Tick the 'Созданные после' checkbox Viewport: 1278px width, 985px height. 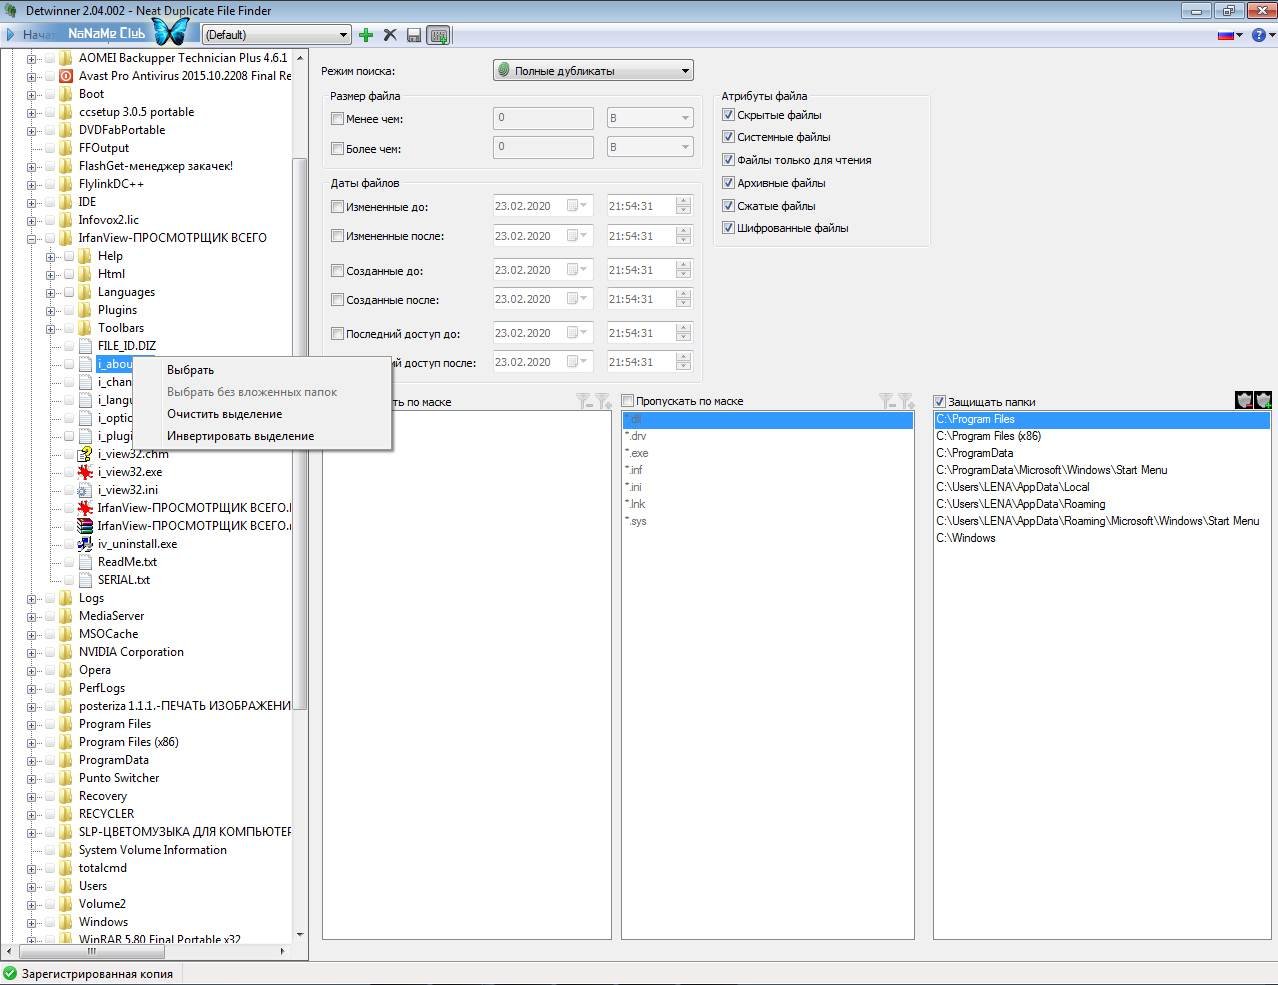coord(337,300)
